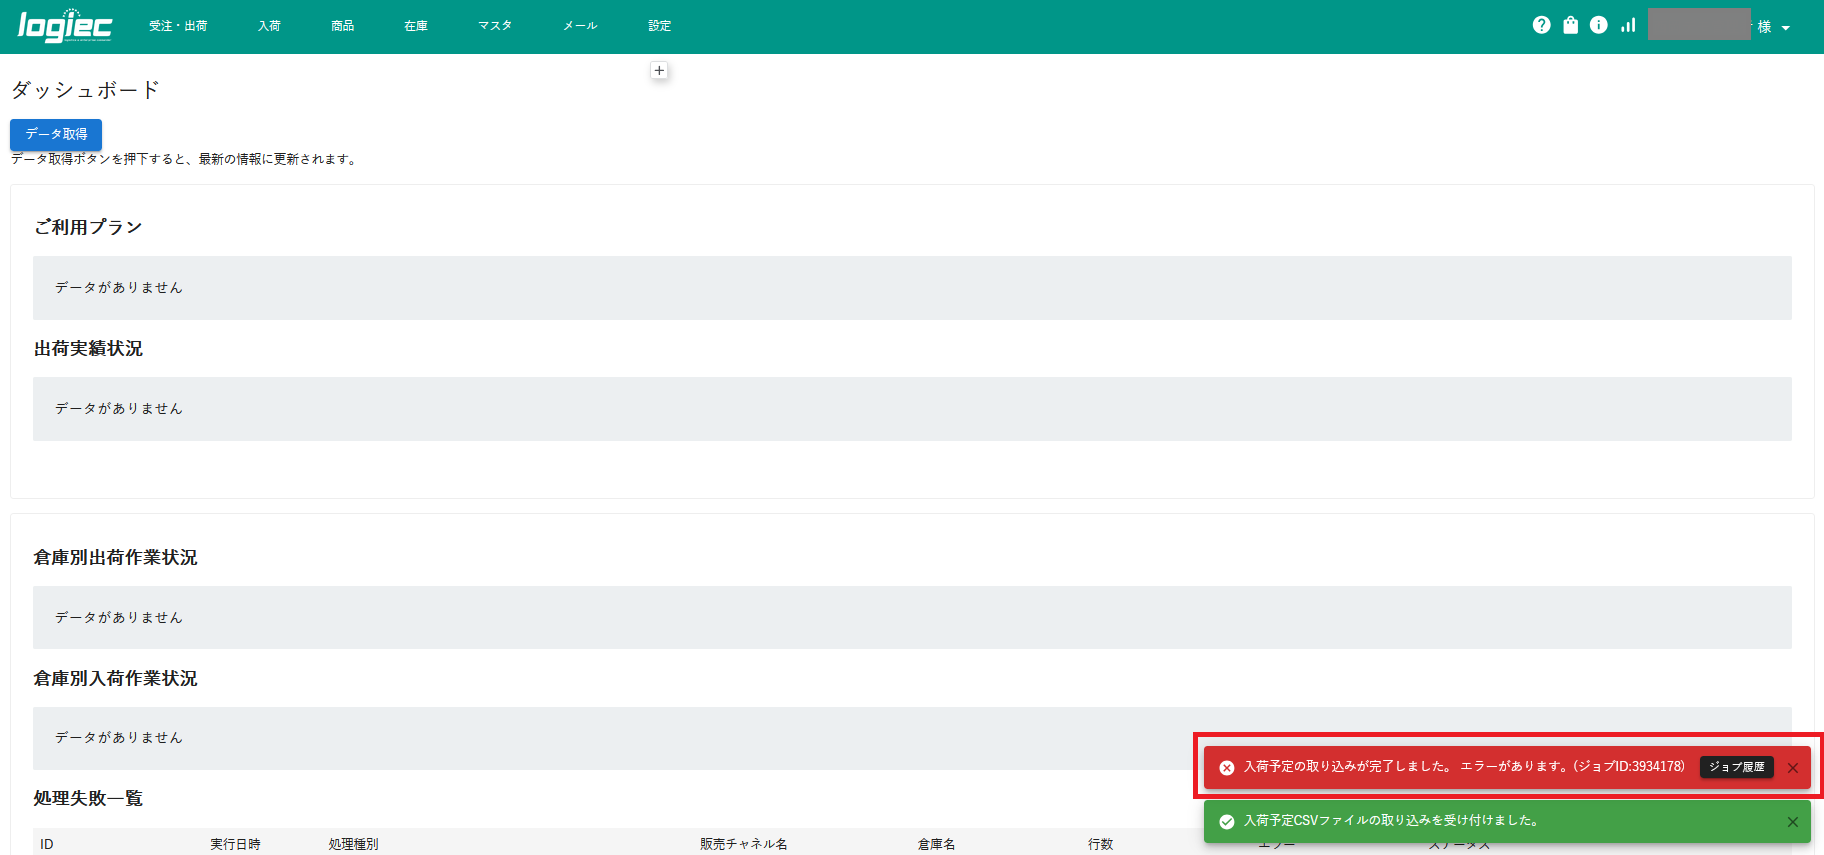
Task: Click the red error circle icon
Action: (1226, 768)
